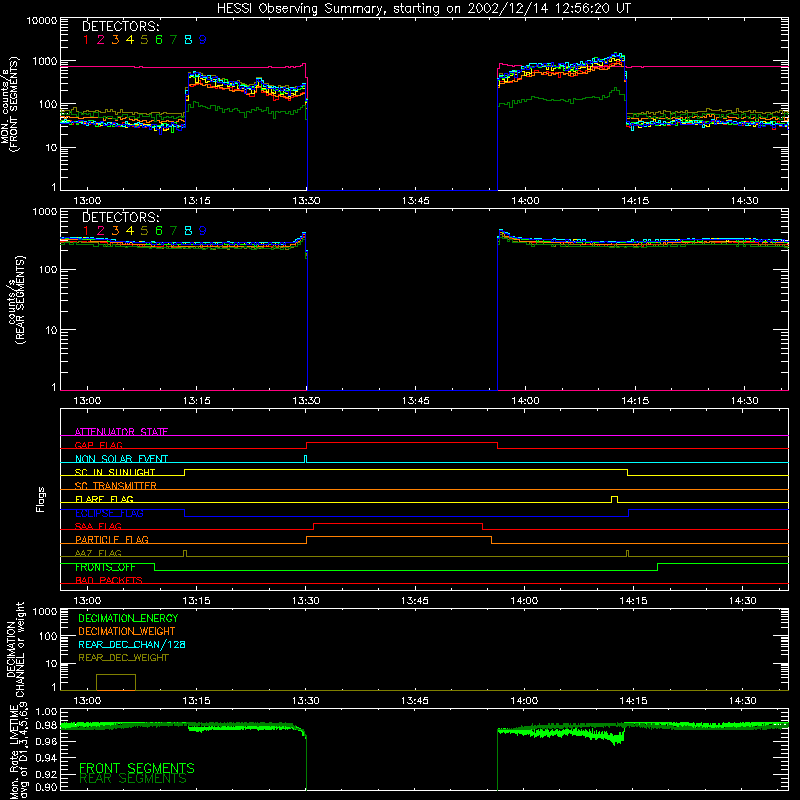Select the GAP_FLAG label
This screenshot has width=800, height=800.
(98, 445)
